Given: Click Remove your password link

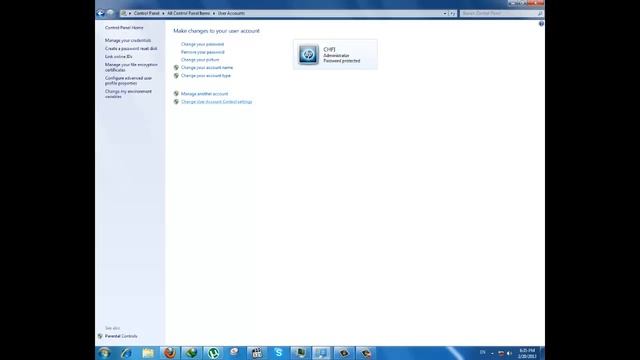Looking at the screenshot, I should tap(202, 52).
